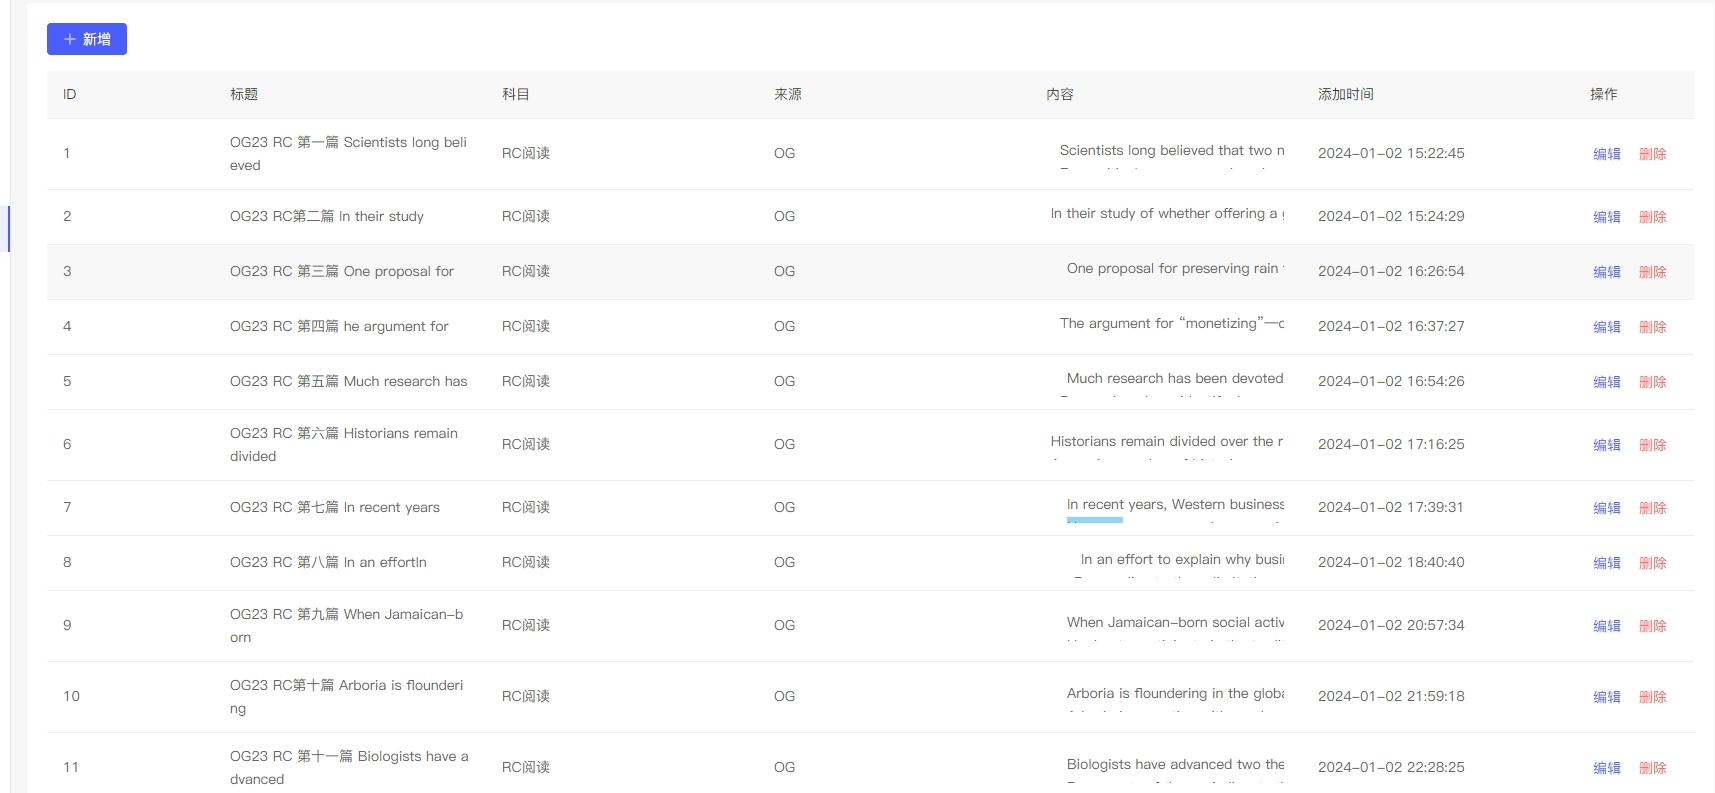Edit row 4 argument for entry

pos(1606,327)
